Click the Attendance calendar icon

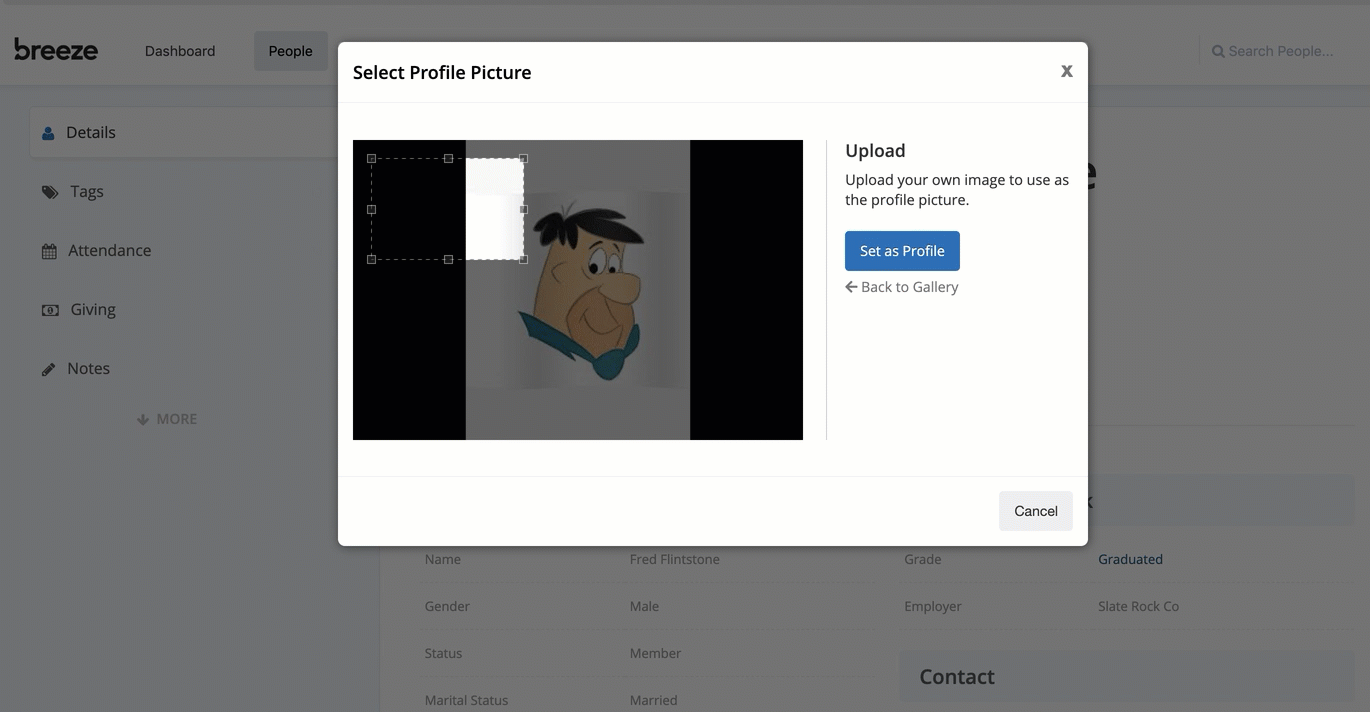[x=49, y=251]
